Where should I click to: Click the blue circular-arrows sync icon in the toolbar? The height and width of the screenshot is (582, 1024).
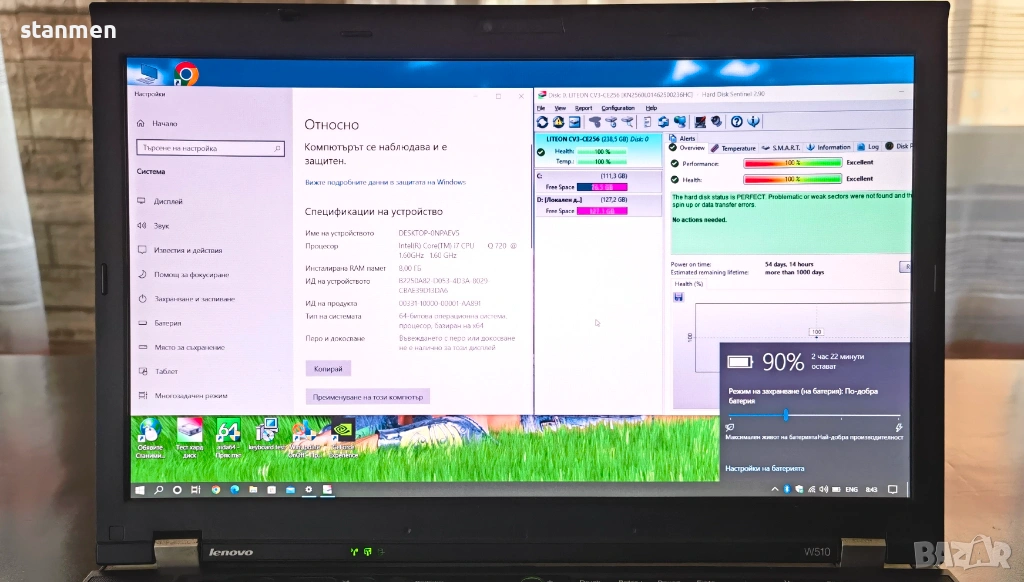click(x=664, y=122)
